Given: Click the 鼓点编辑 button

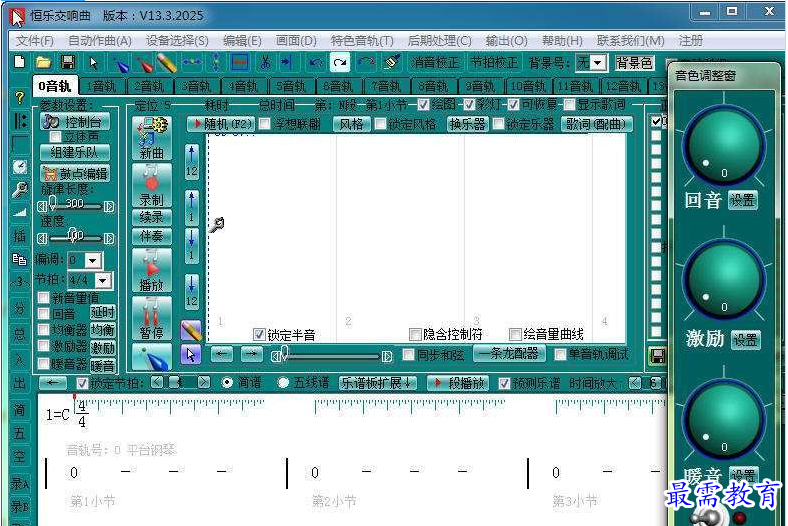Looking at the screenshot, I should [74, 174].
